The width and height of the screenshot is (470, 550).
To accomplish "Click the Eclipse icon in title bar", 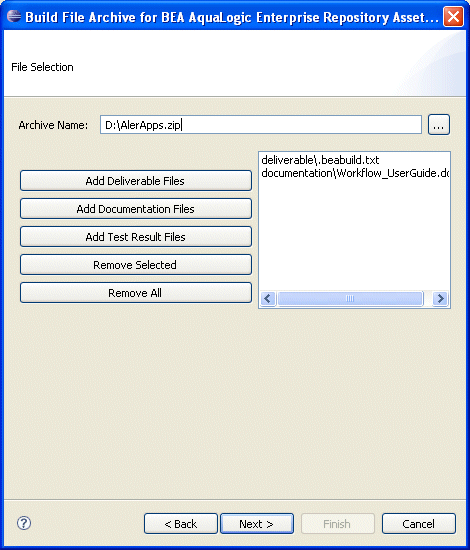I will click(x=14, y=16).
